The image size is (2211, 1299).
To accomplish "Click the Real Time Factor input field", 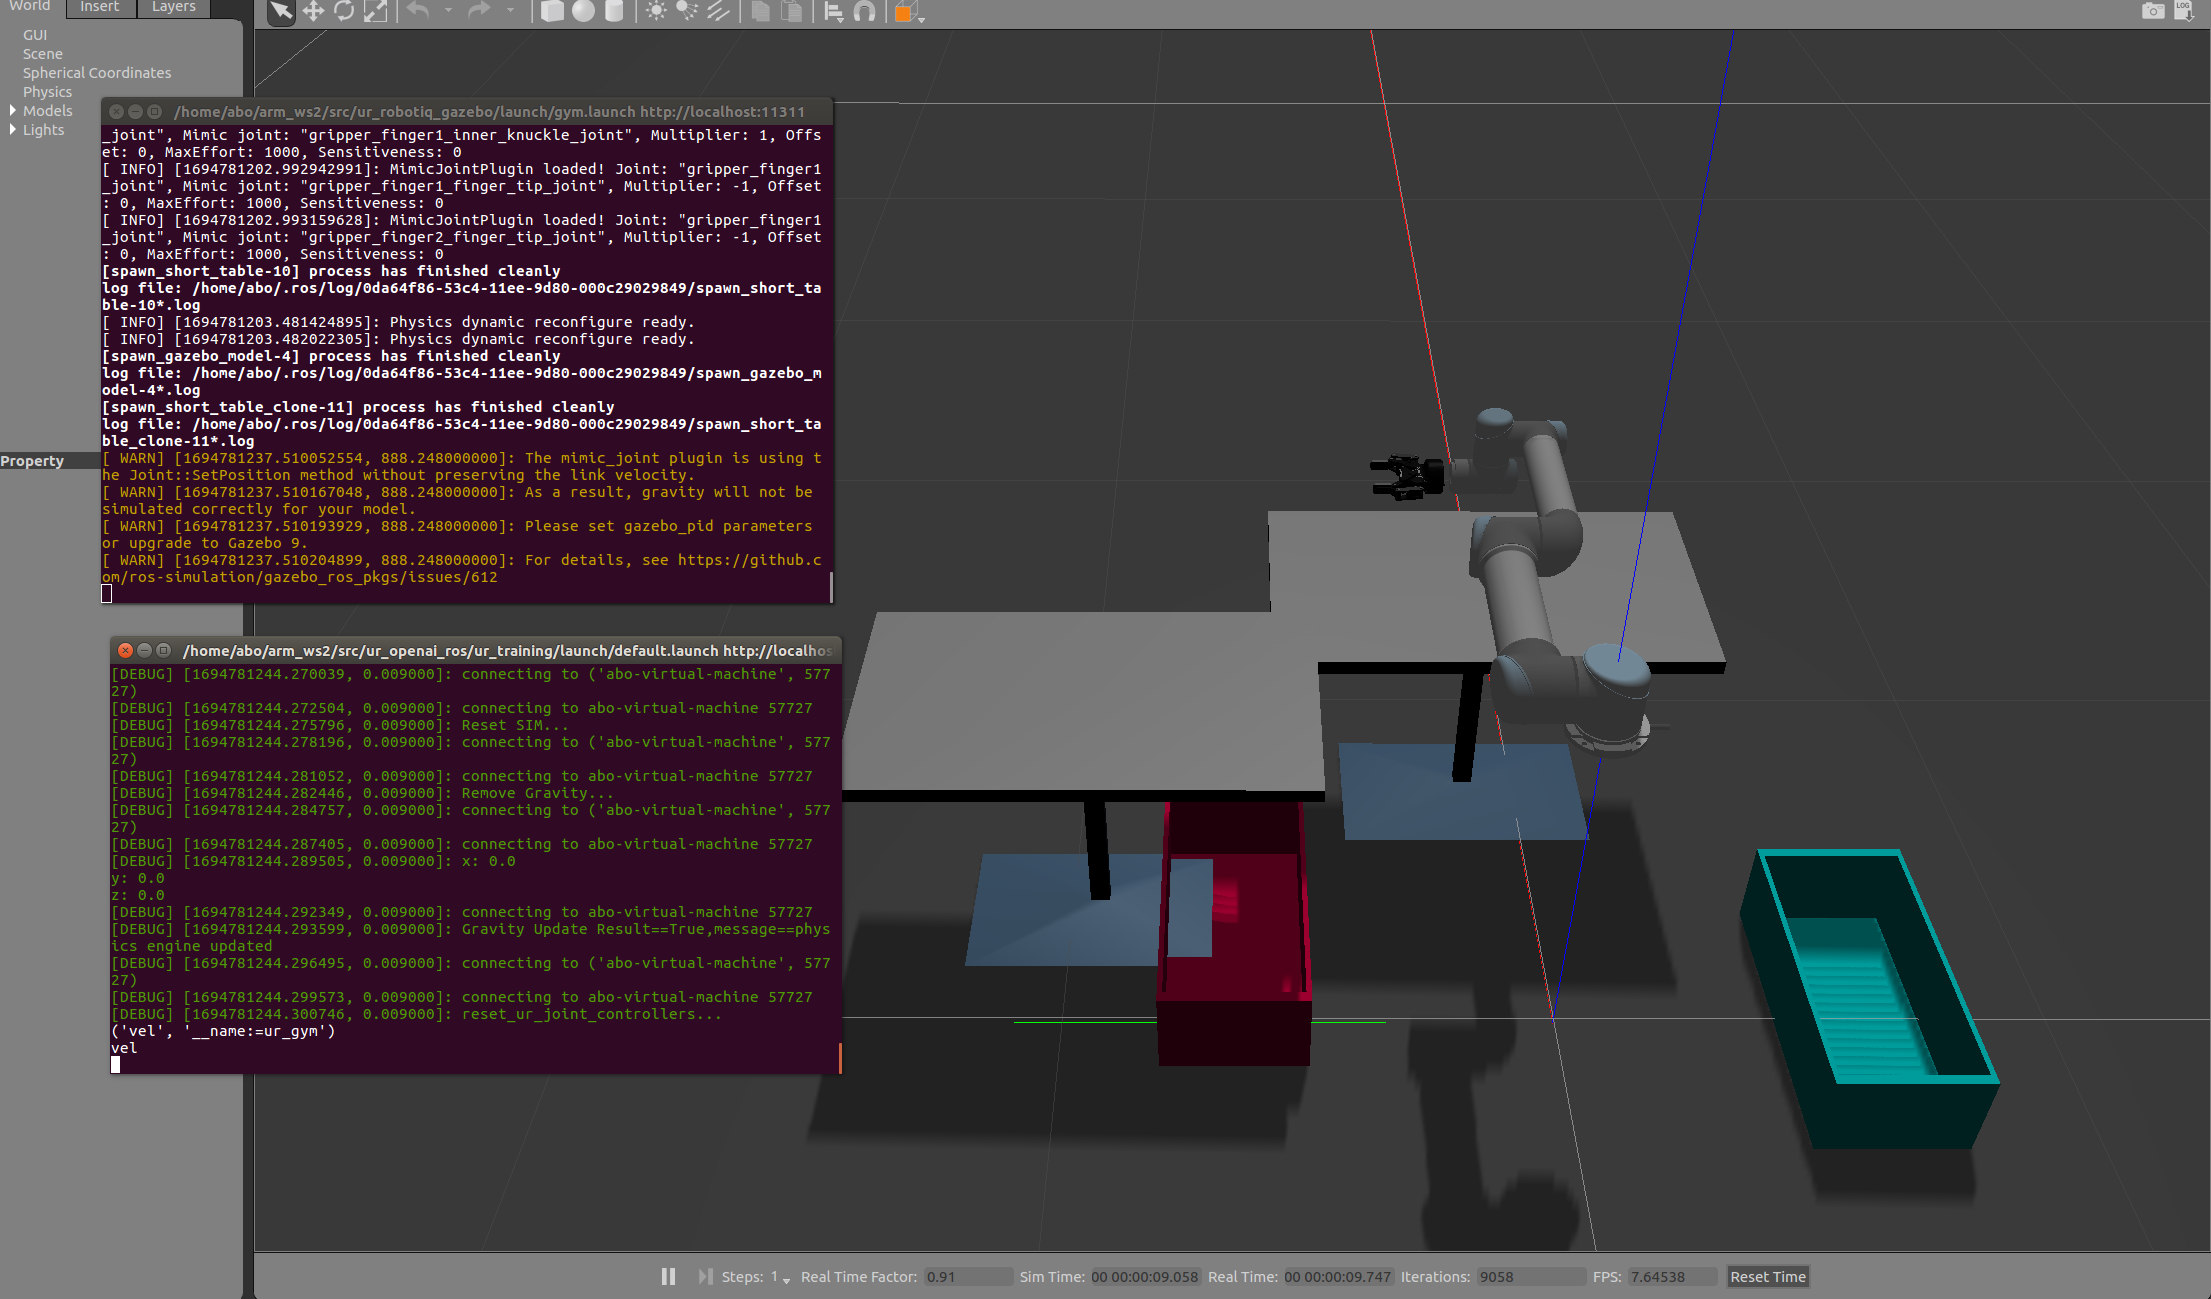I will click(x=967, y=1276).
